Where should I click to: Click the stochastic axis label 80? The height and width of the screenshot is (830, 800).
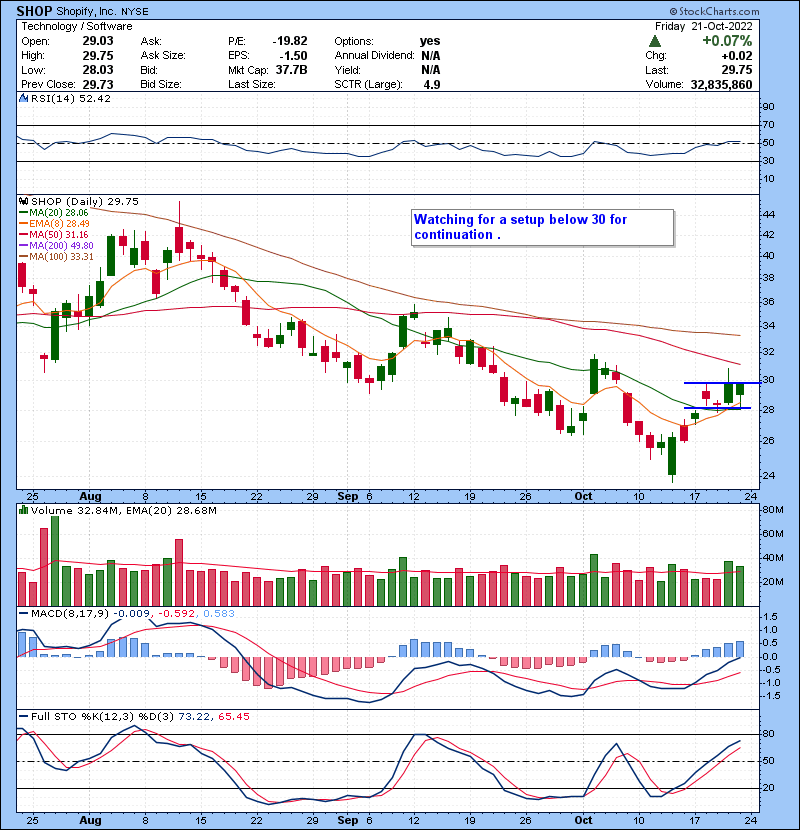point(768,734)
